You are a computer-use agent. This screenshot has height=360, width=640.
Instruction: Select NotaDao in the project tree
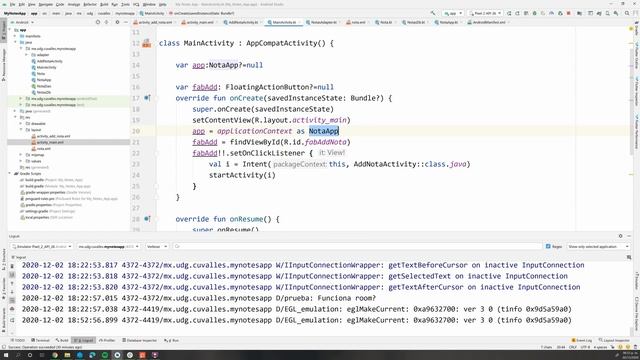click(44, 86)
